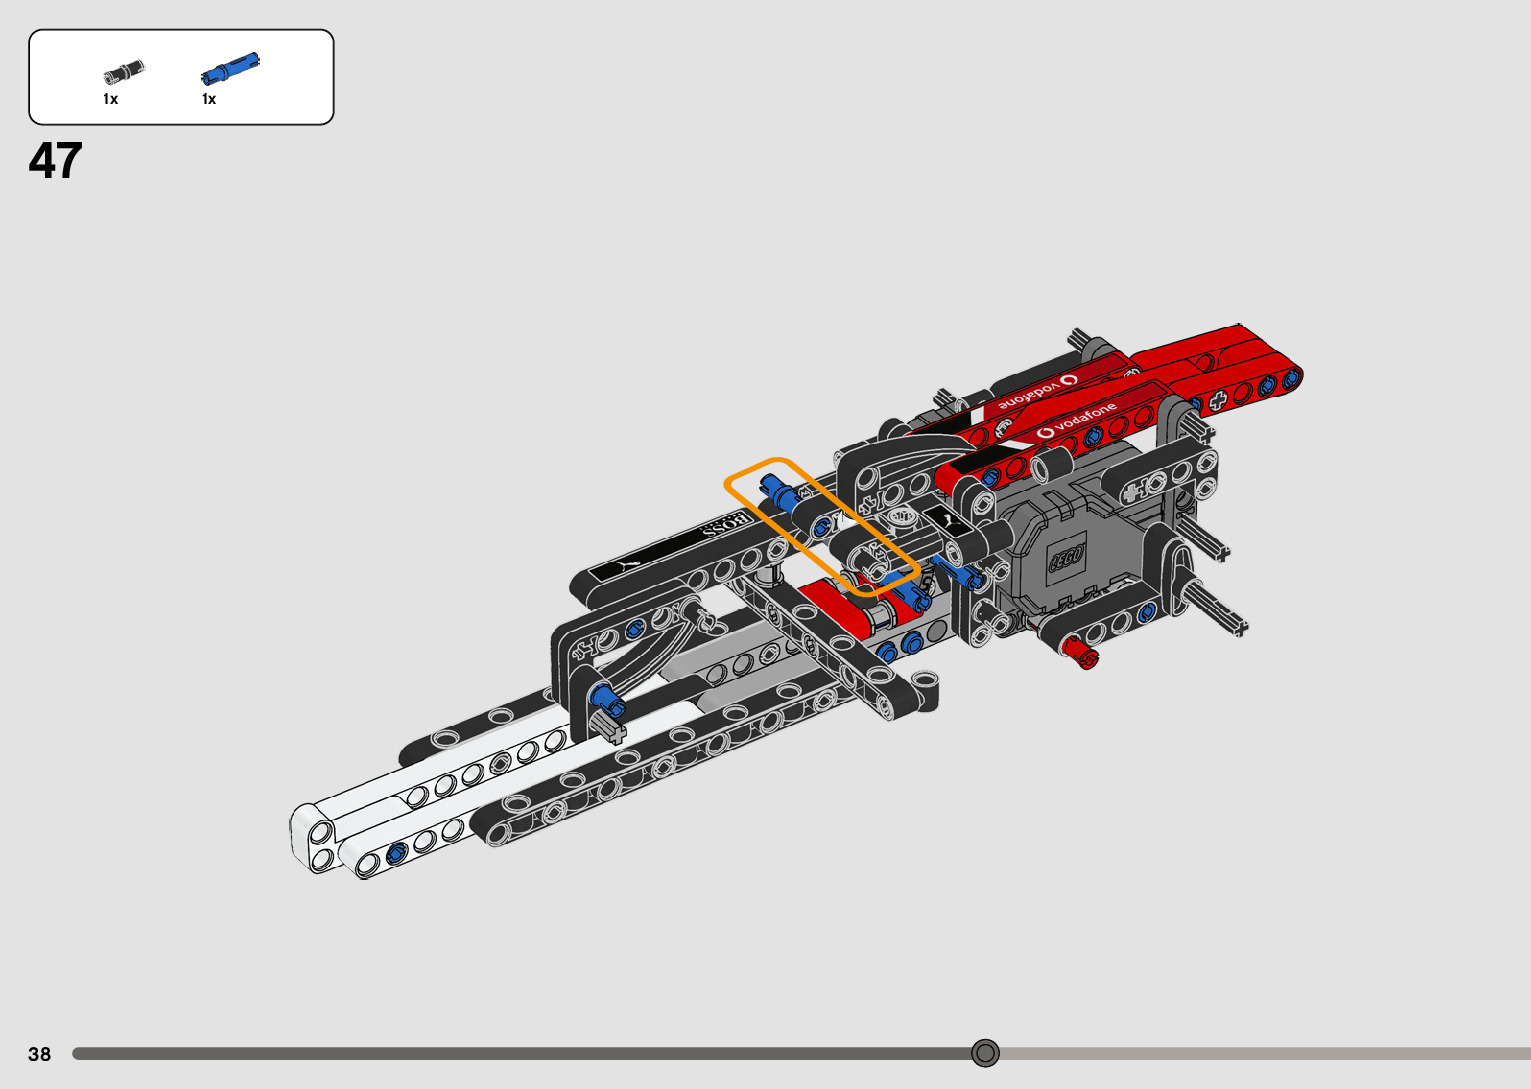This screenshot has height=1089, width=1531.
Task: Click the 1x label under the blue pin
Action: (209, 99)
